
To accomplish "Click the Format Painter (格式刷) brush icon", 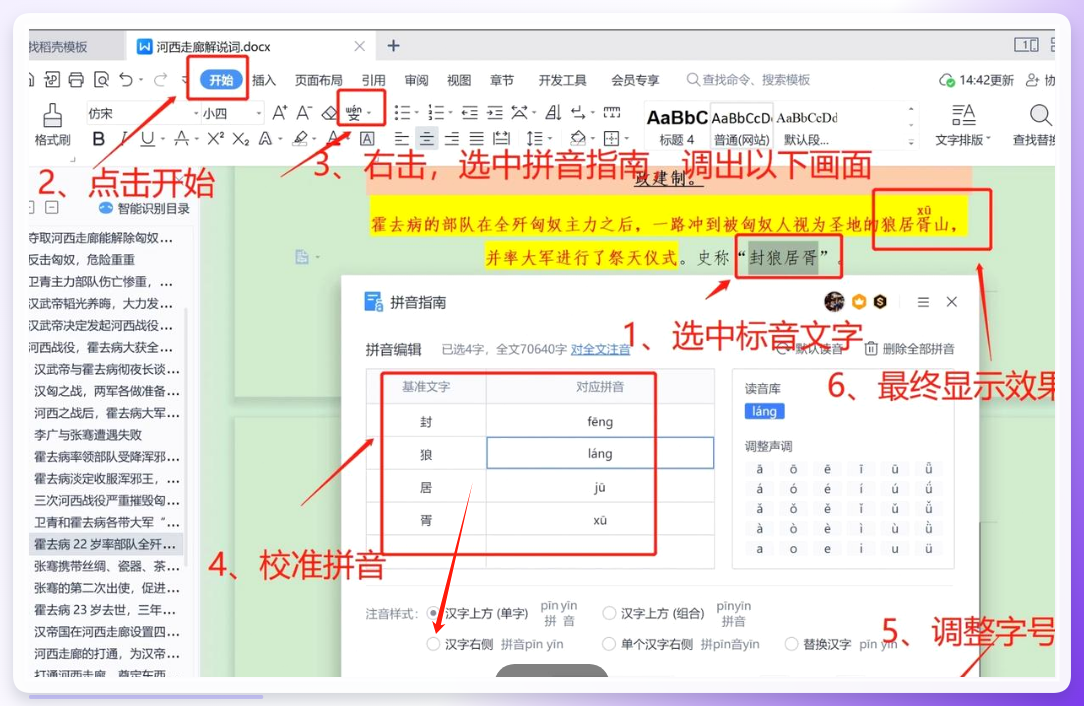I will 53,116.
